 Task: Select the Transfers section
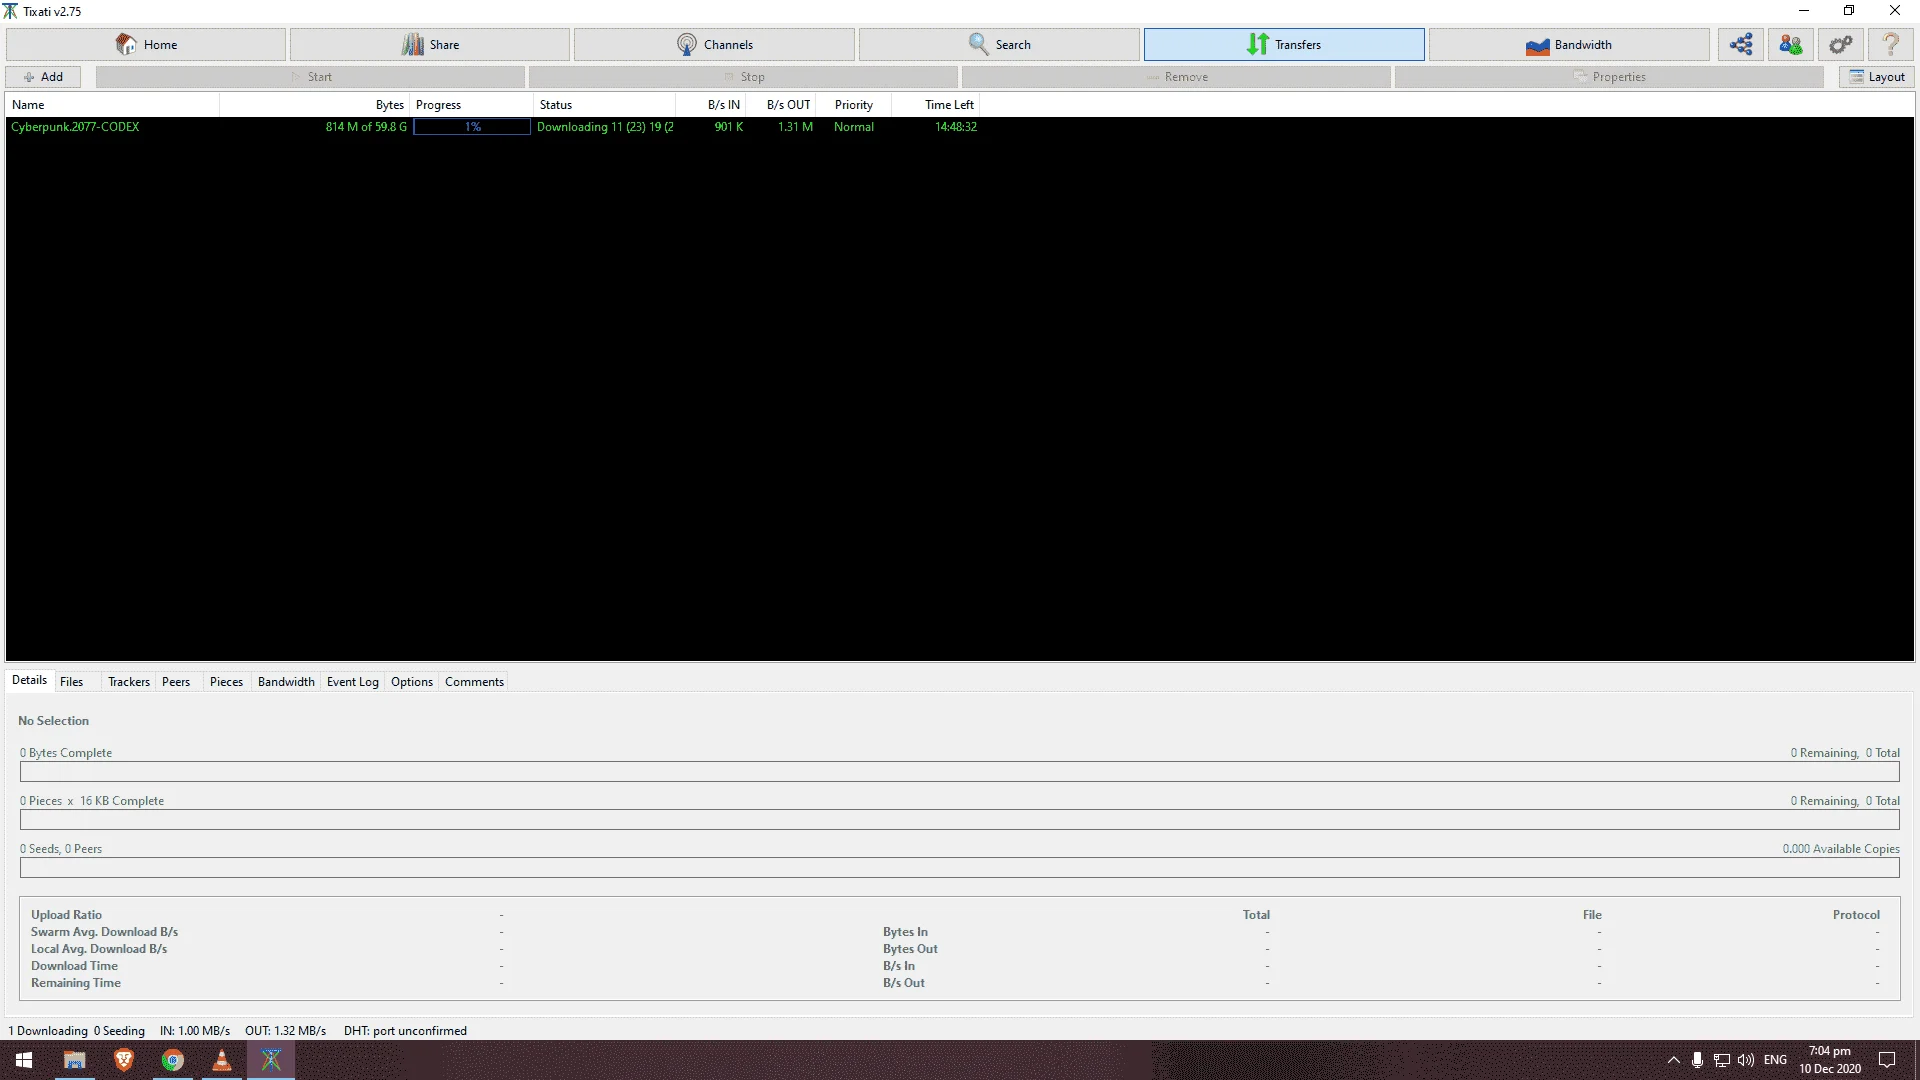pyautogui.click(x=1284, y=44)
